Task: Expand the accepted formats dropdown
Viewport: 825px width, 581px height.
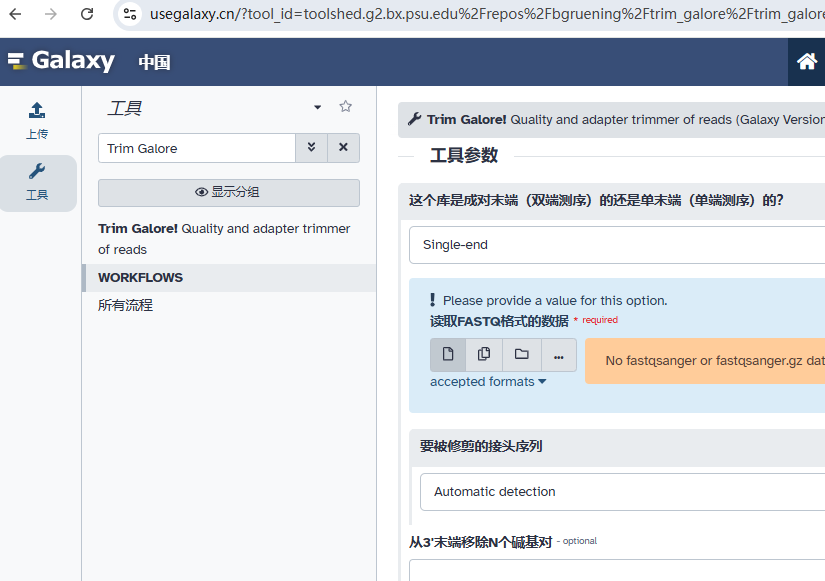Action: click(488, 382)
